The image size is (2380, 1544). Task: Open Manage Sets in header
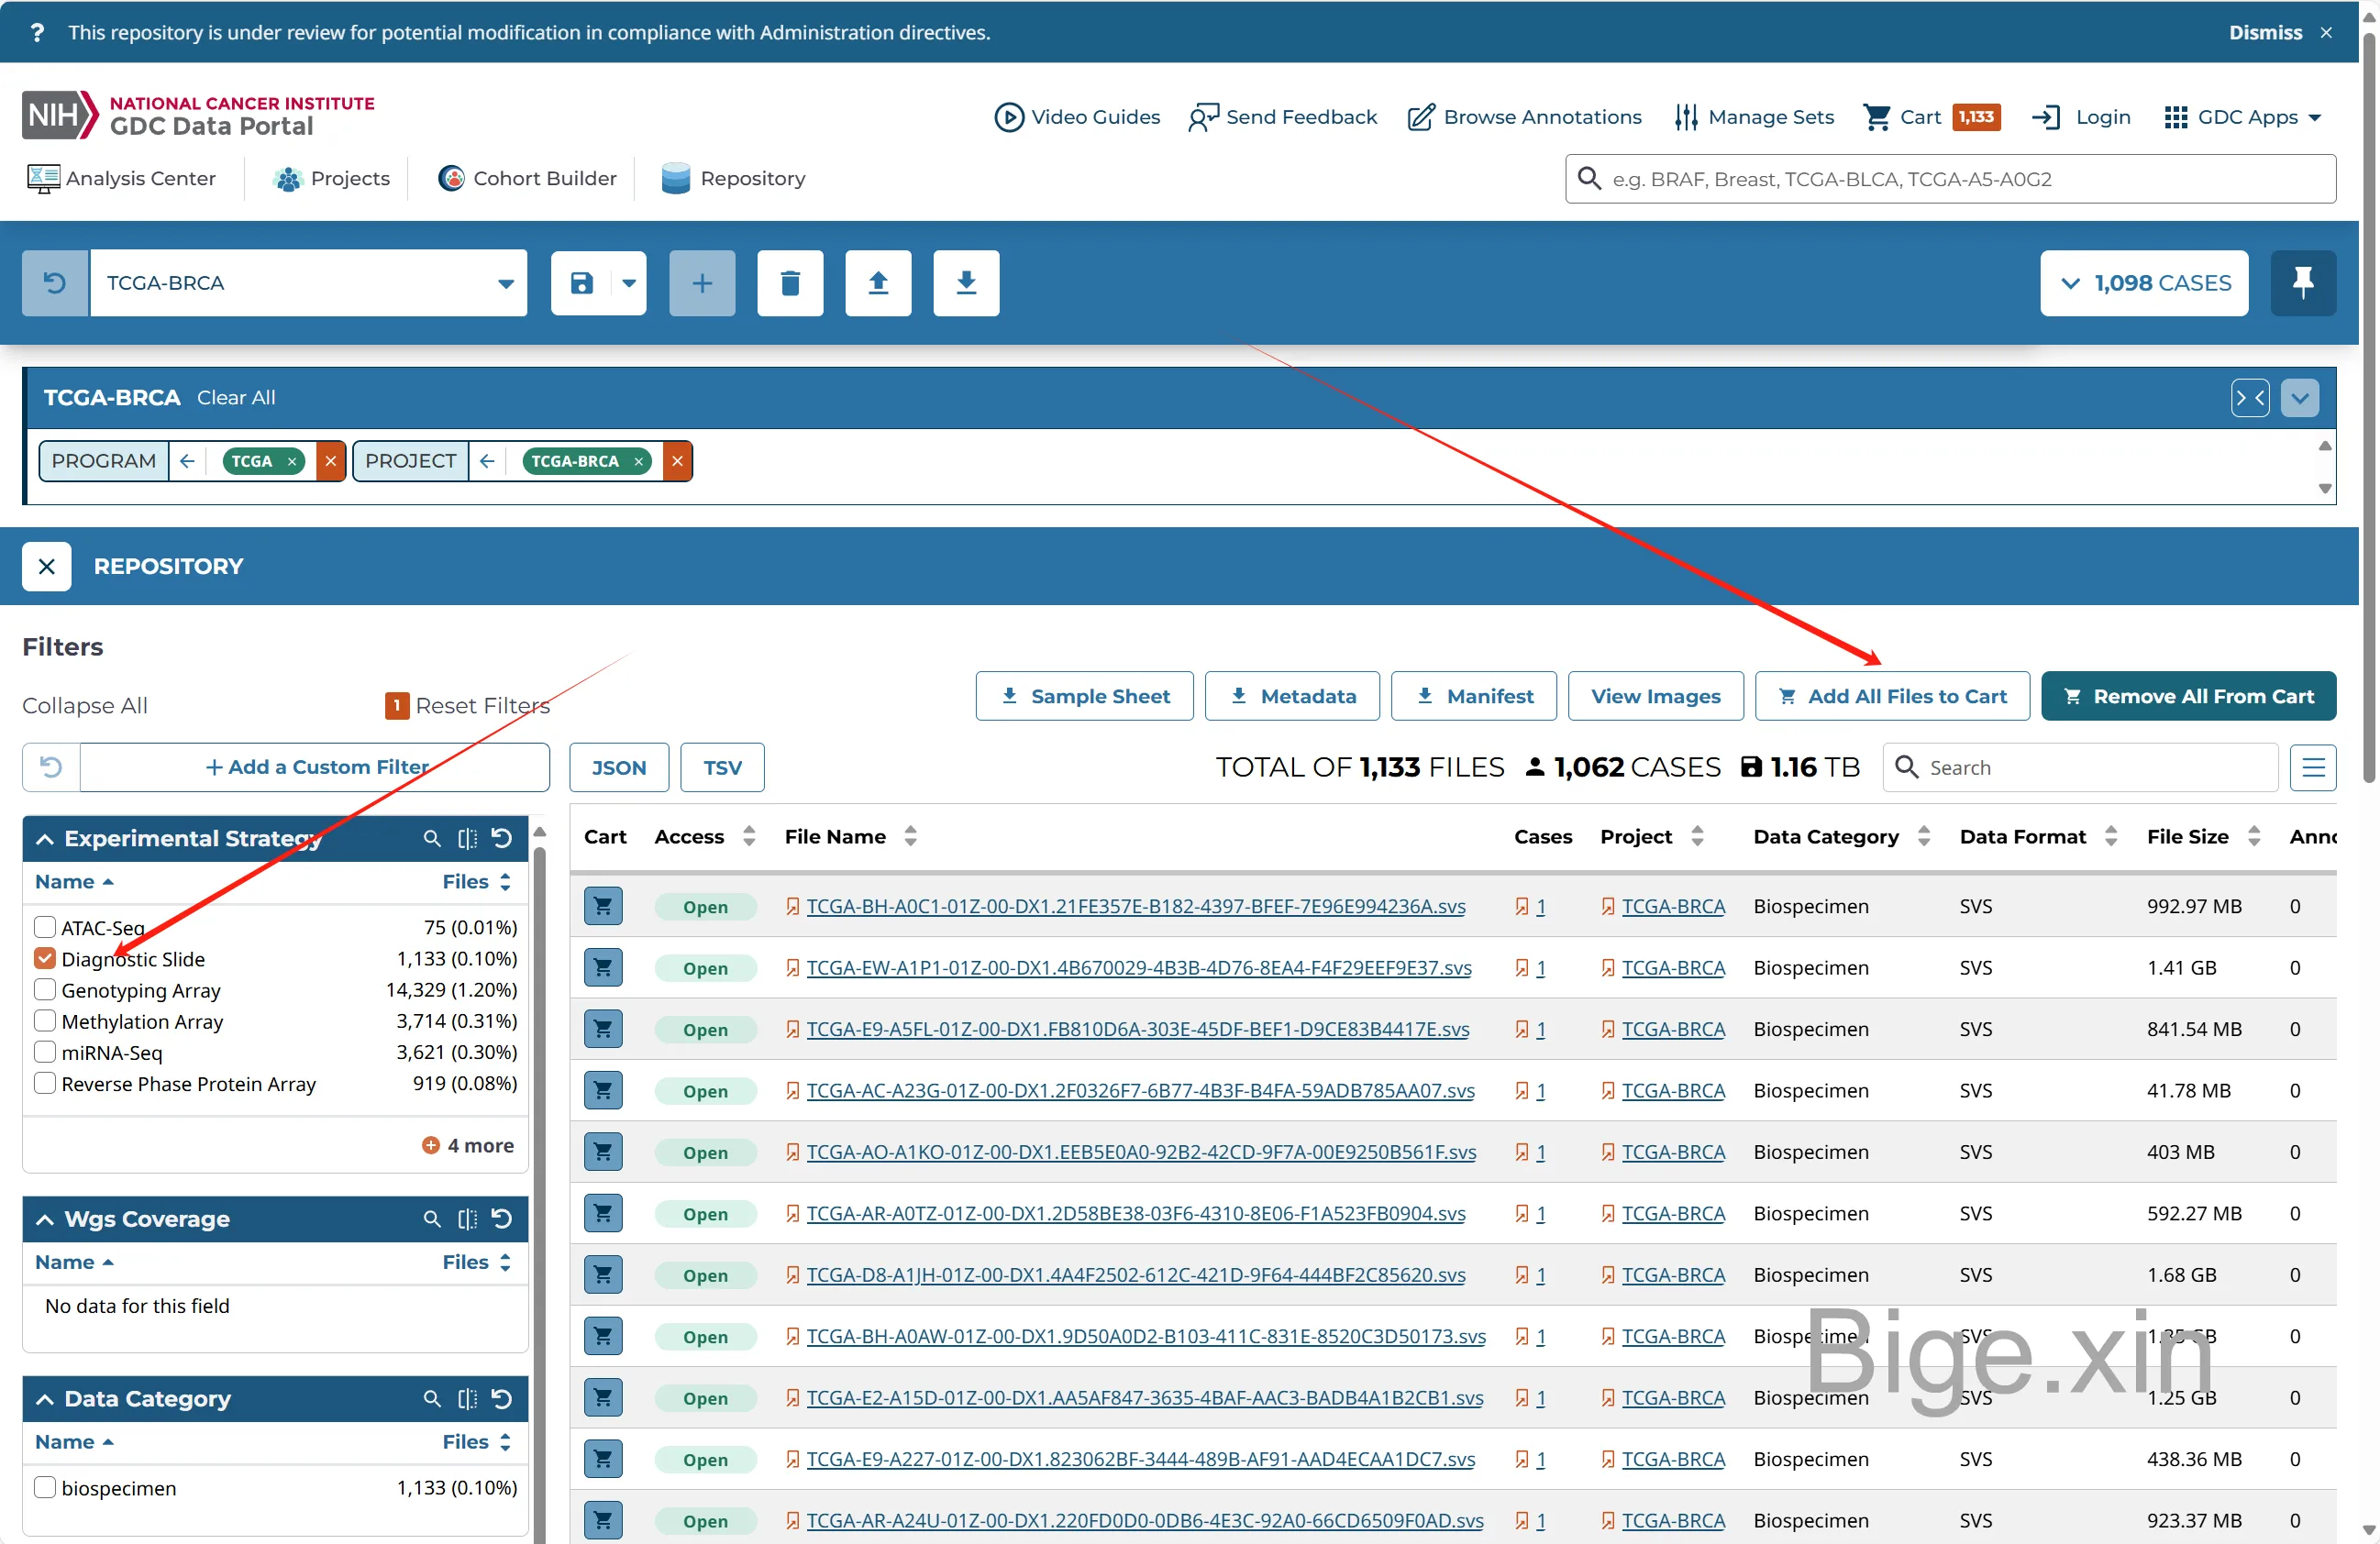pyautogui.click(x=1754, y=117)
